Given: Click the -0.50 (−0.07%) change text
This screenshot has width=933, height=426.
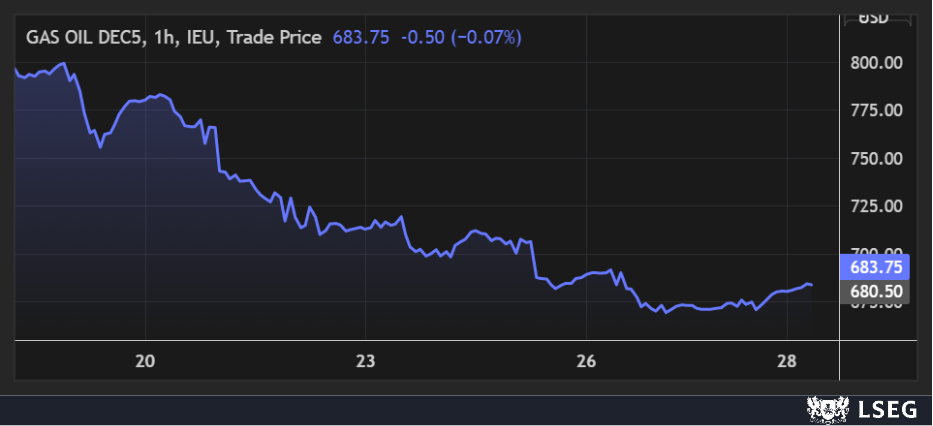Looking at the screenshot, I should 461,37.
